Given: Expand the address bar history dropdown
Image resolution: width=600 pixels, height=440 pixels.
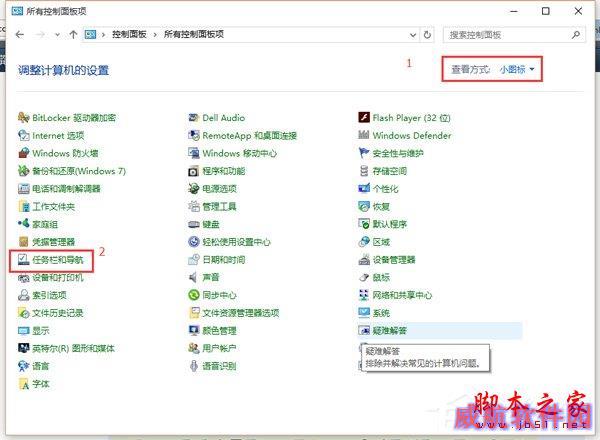Looking at the screenshot, I should [413, 35].
